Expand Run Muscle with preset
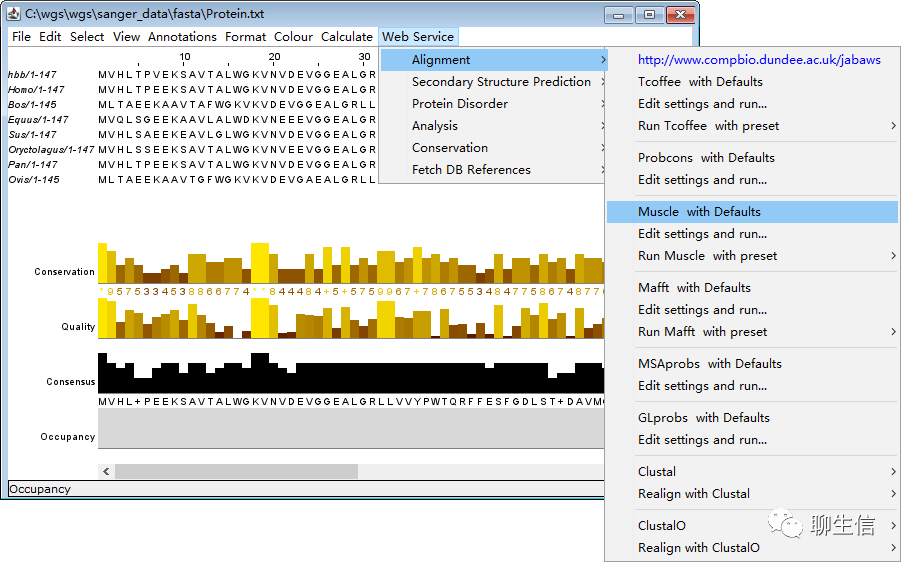Image resolution: width=905 pixels, height=565 pixels. [753, 256]
